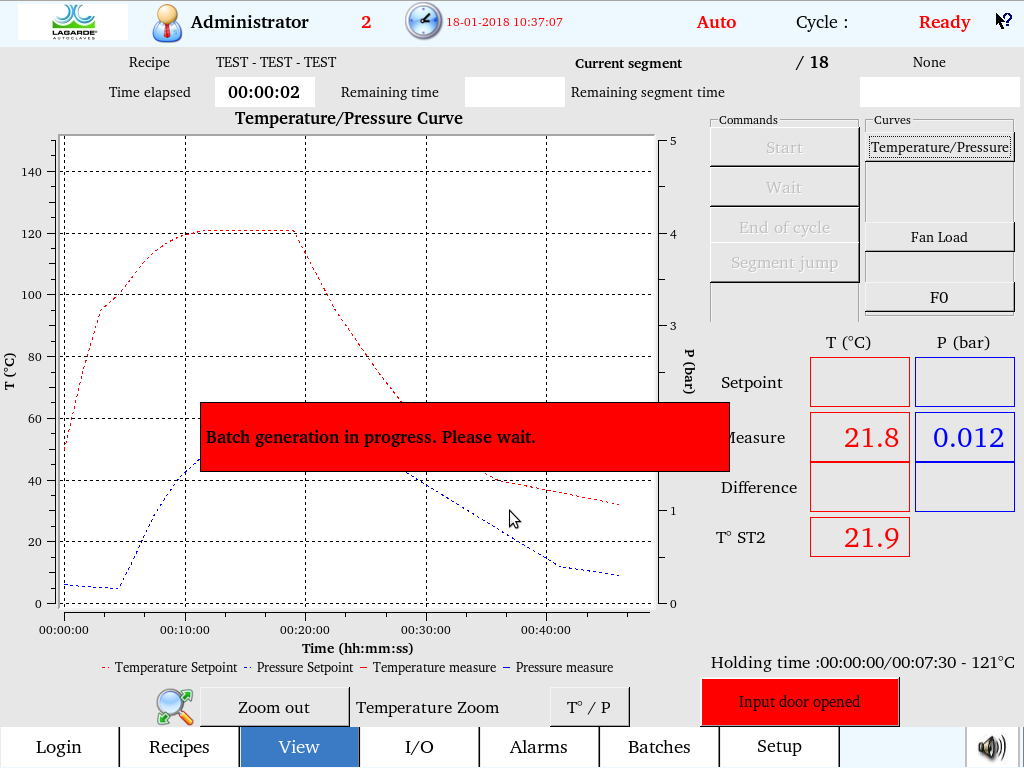The width and height of the screenshot is (1024, 768).
Task: Click the help cursor question-mark icon
Action: 1003,21
